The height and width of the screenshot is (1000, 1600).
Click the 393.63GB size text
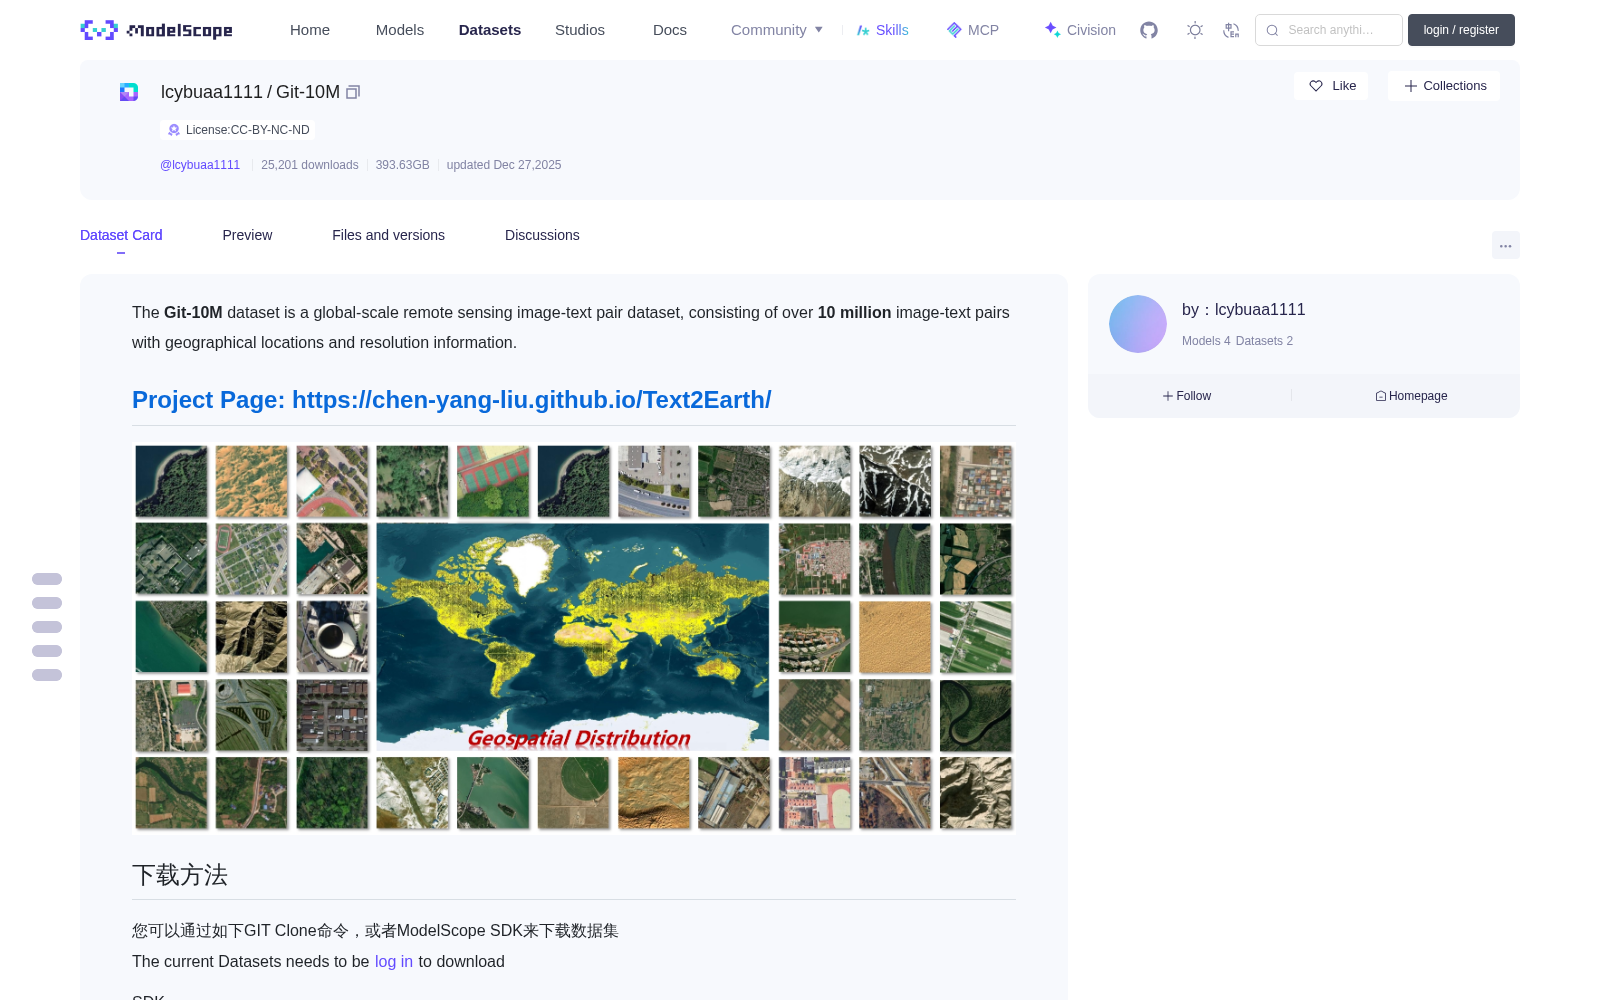tap(402, 165)
